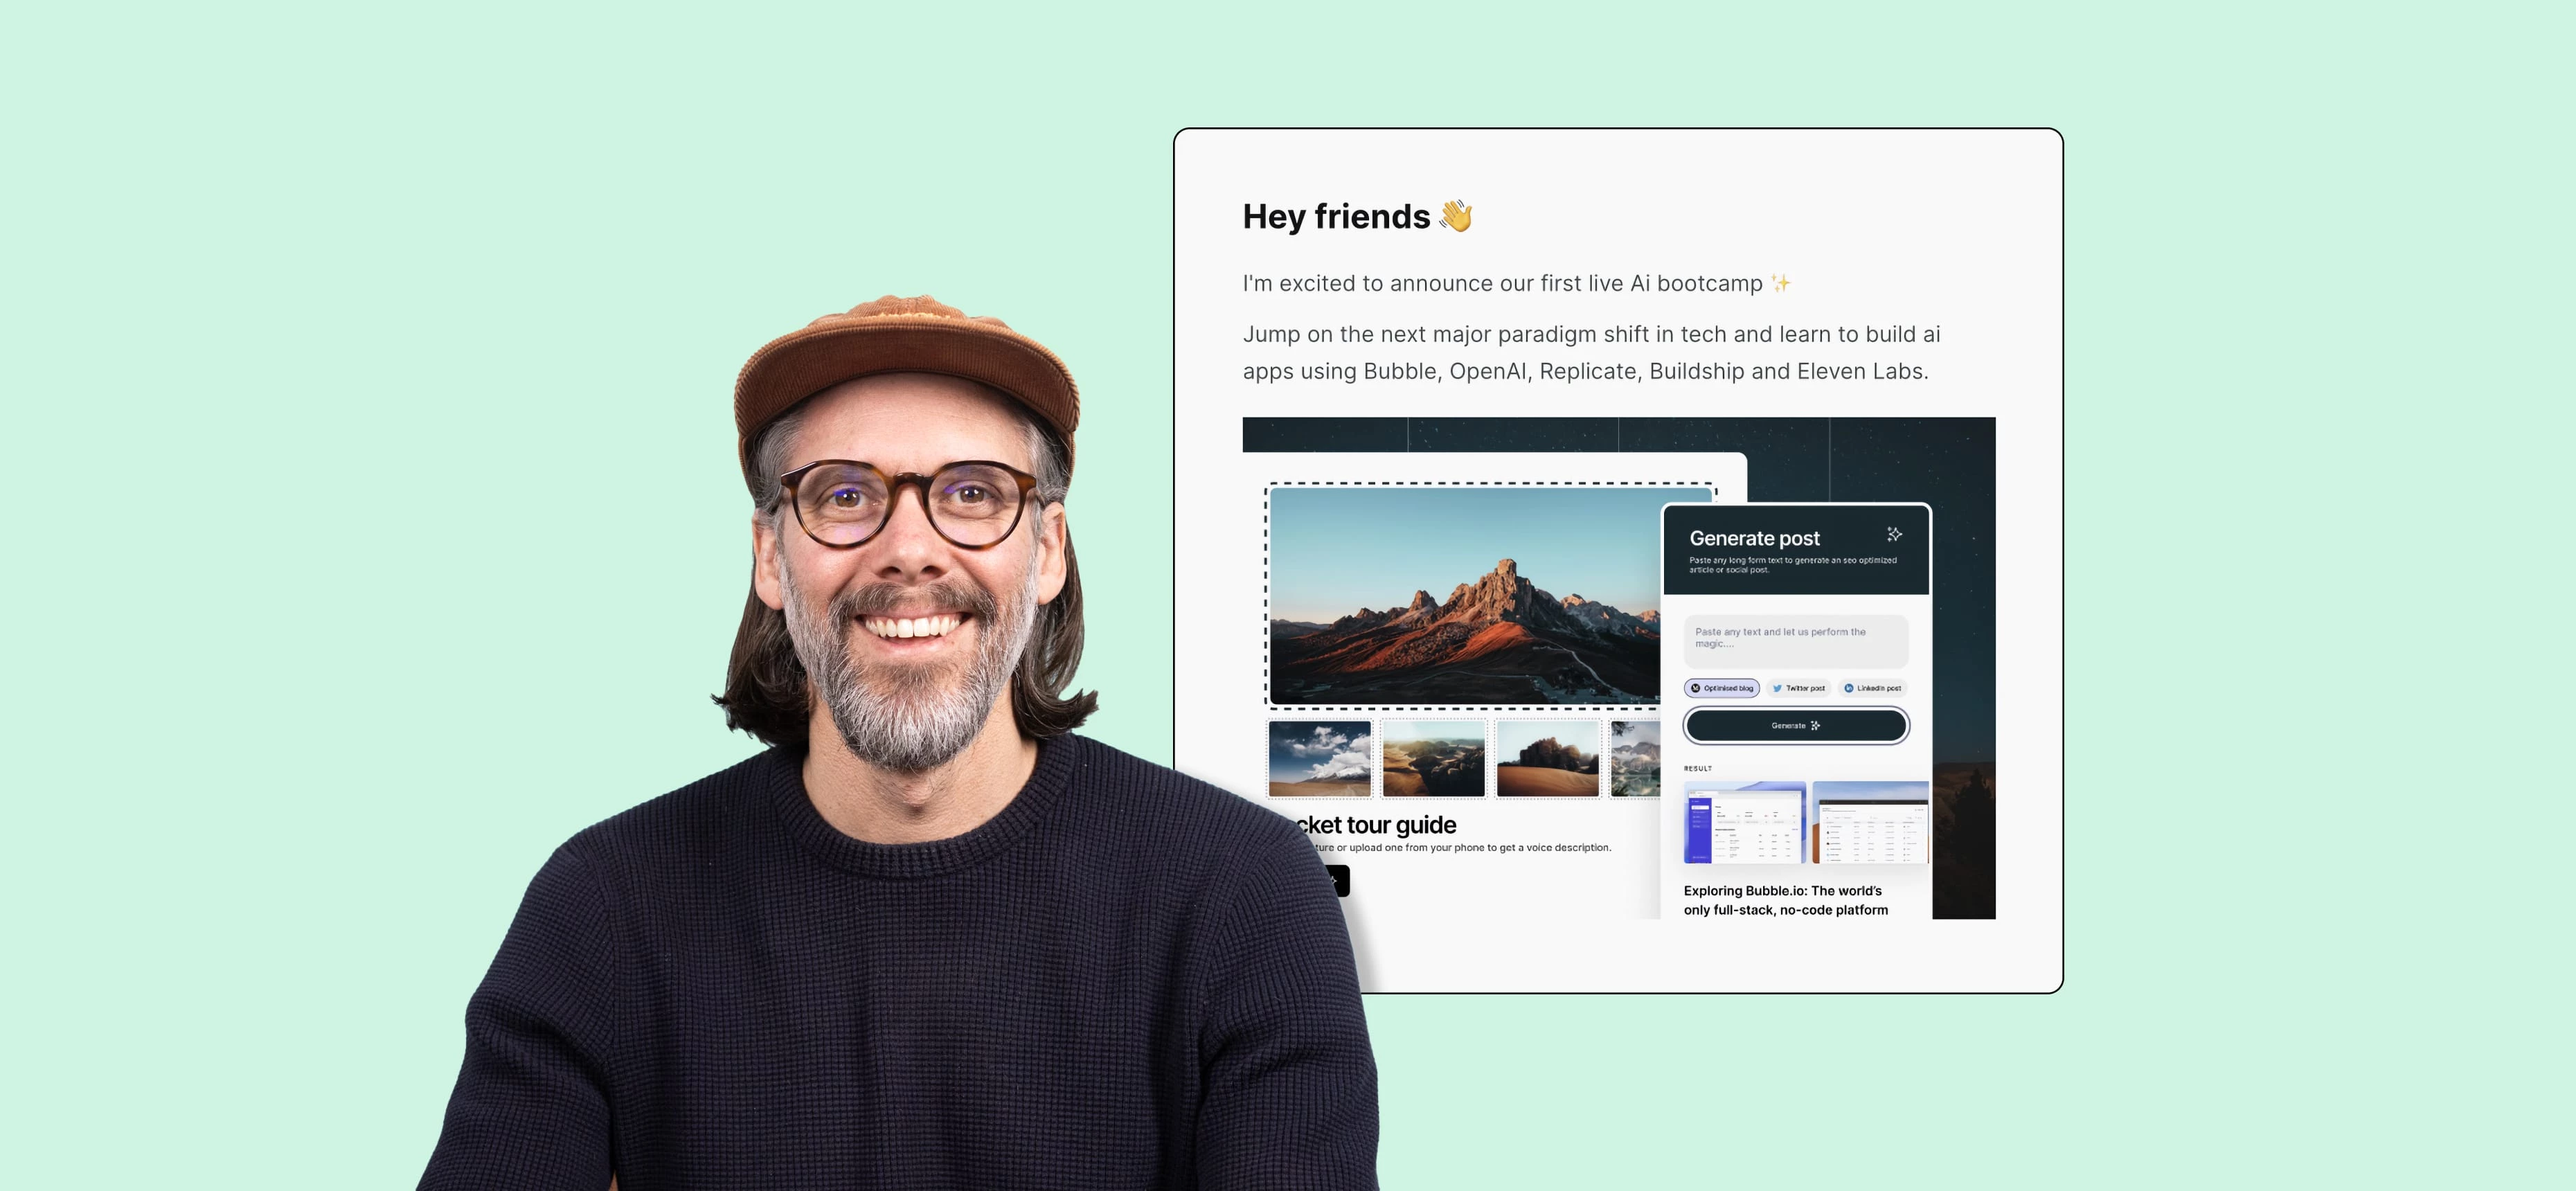Image resolution: width=2576 pixels, height=1191 pixels.
Task: Open the purple sidebar result screenshot
Action: tap(1744, 823)
